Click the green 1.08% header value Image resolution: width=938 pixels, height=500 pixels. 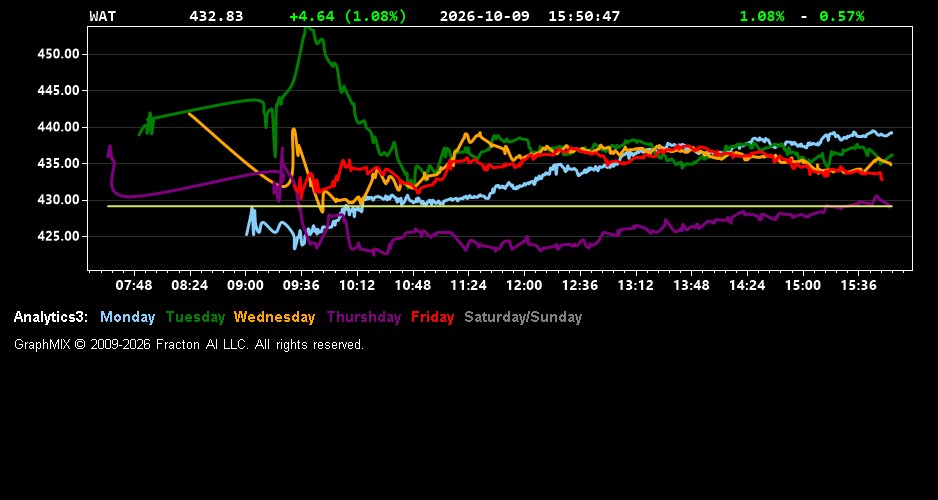click(x=762, y=17)
